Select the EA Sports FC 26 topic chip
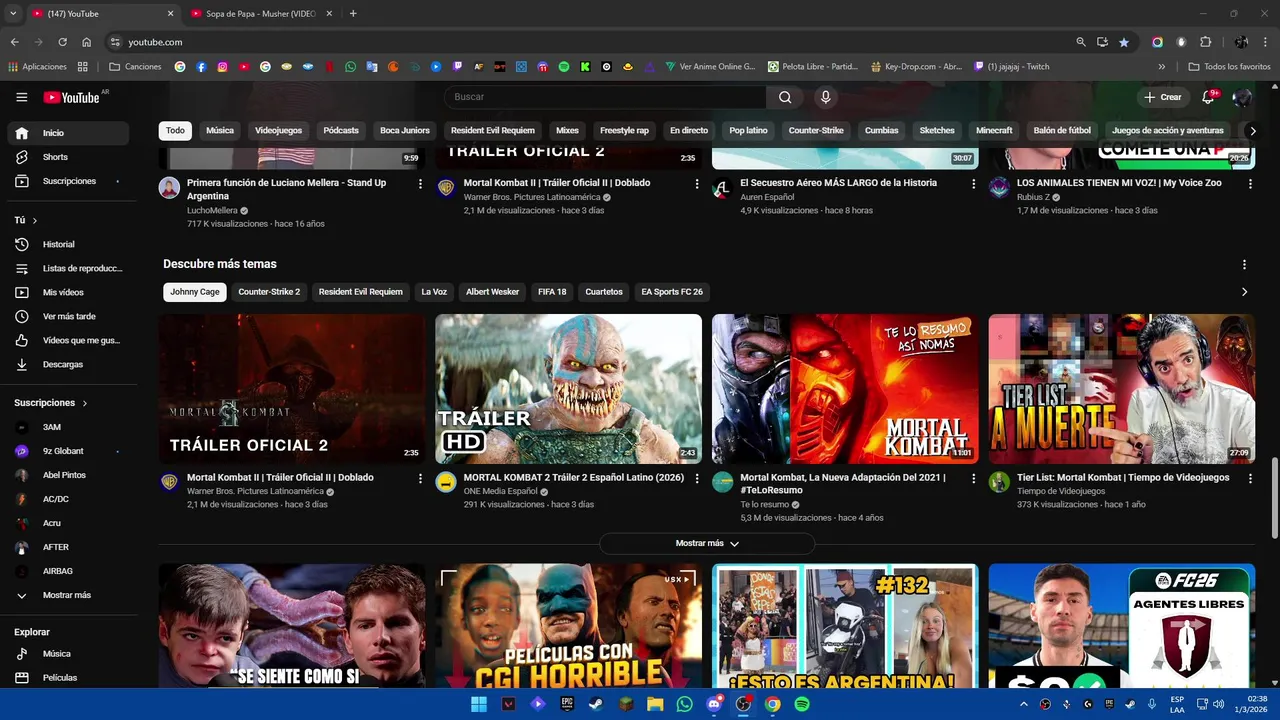 (672, 292)
